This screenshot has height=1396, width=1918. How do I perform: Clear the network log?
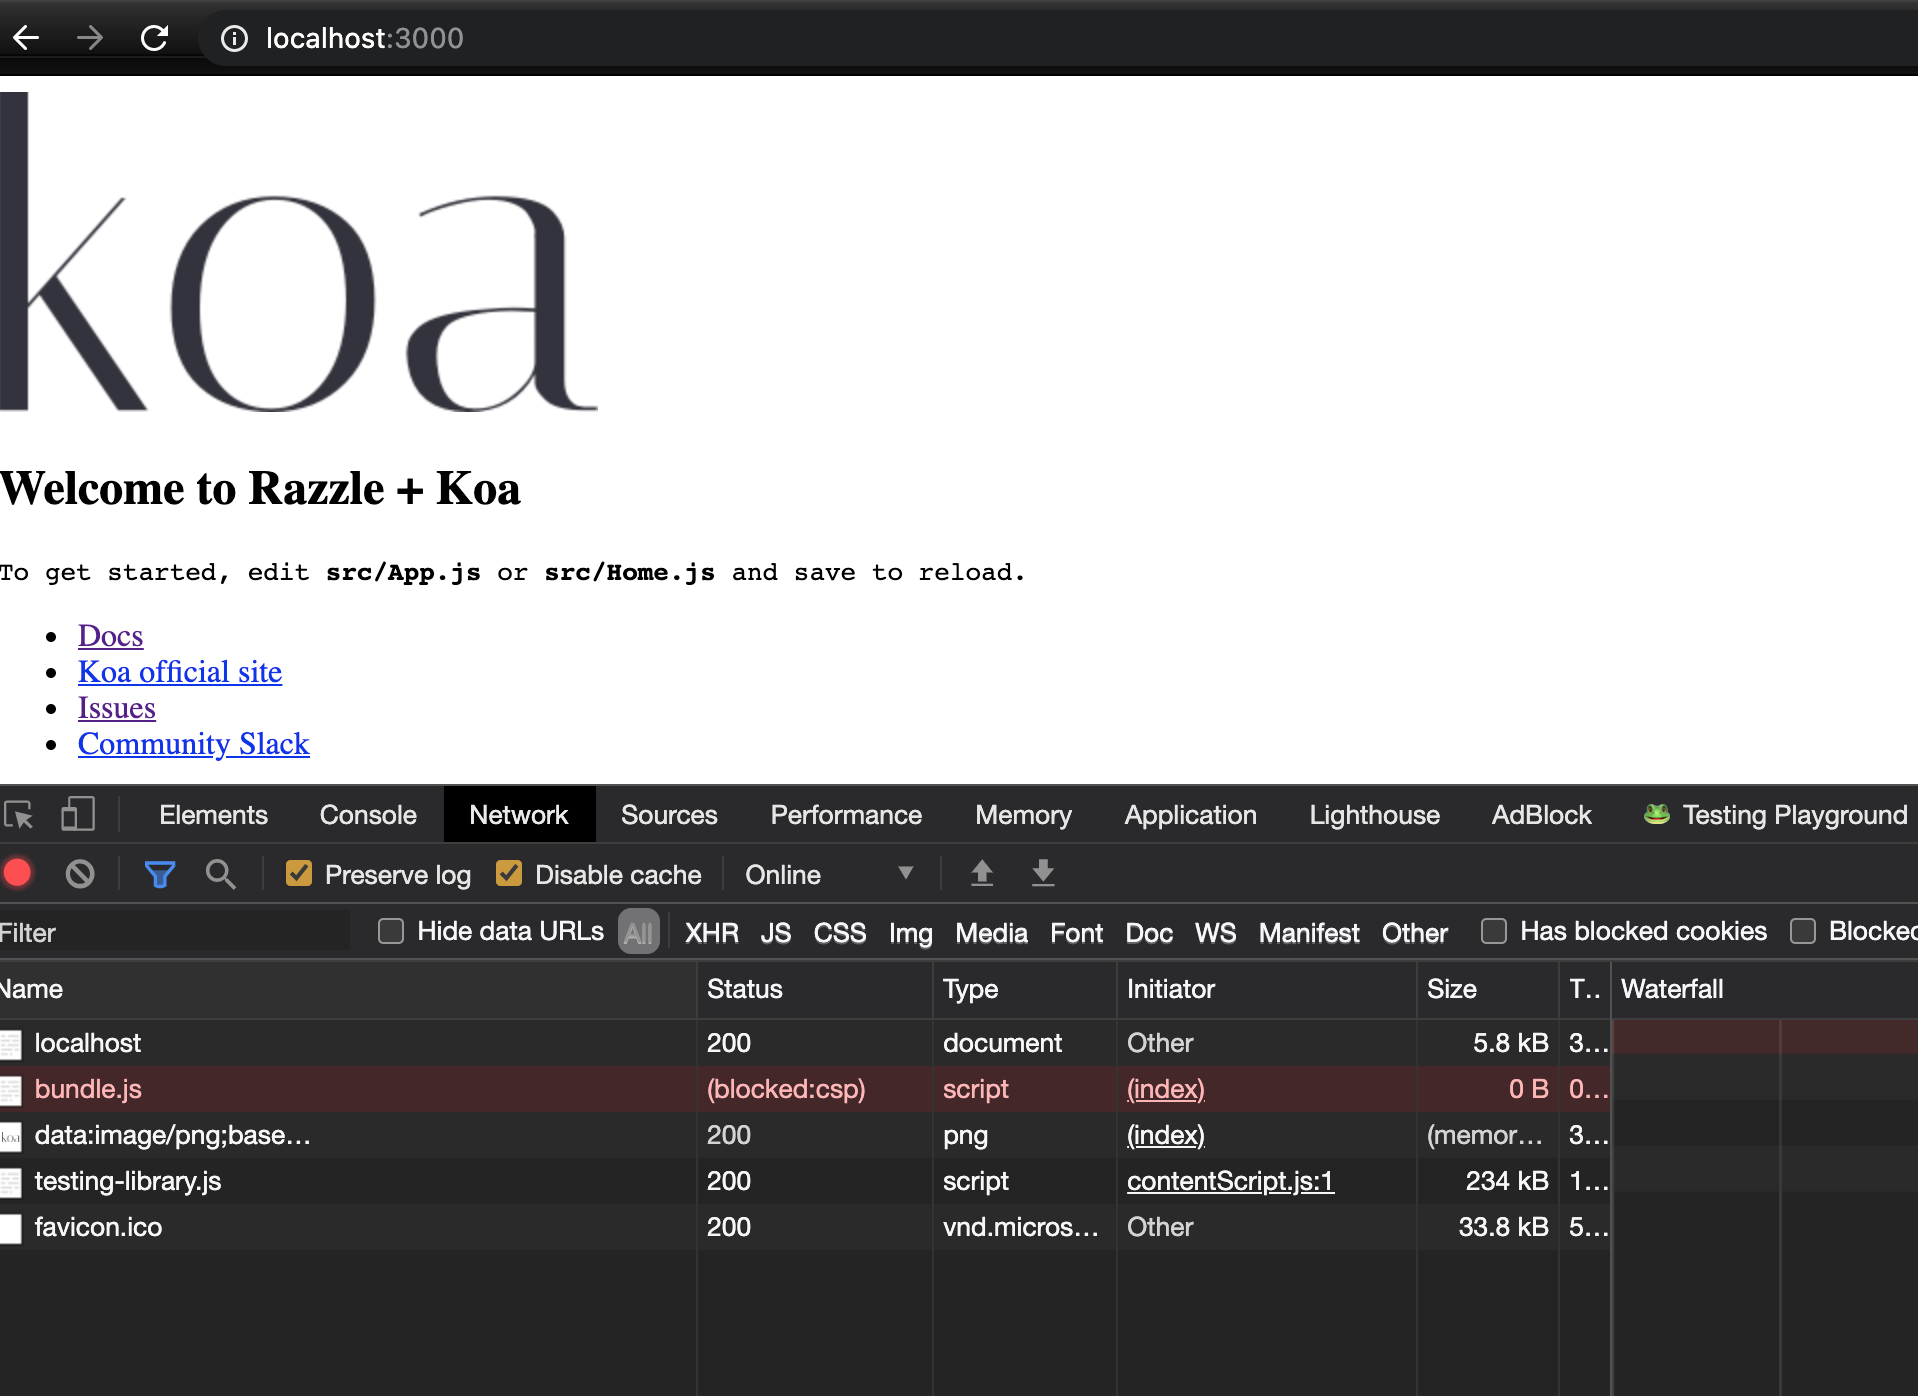click(80, 874)
